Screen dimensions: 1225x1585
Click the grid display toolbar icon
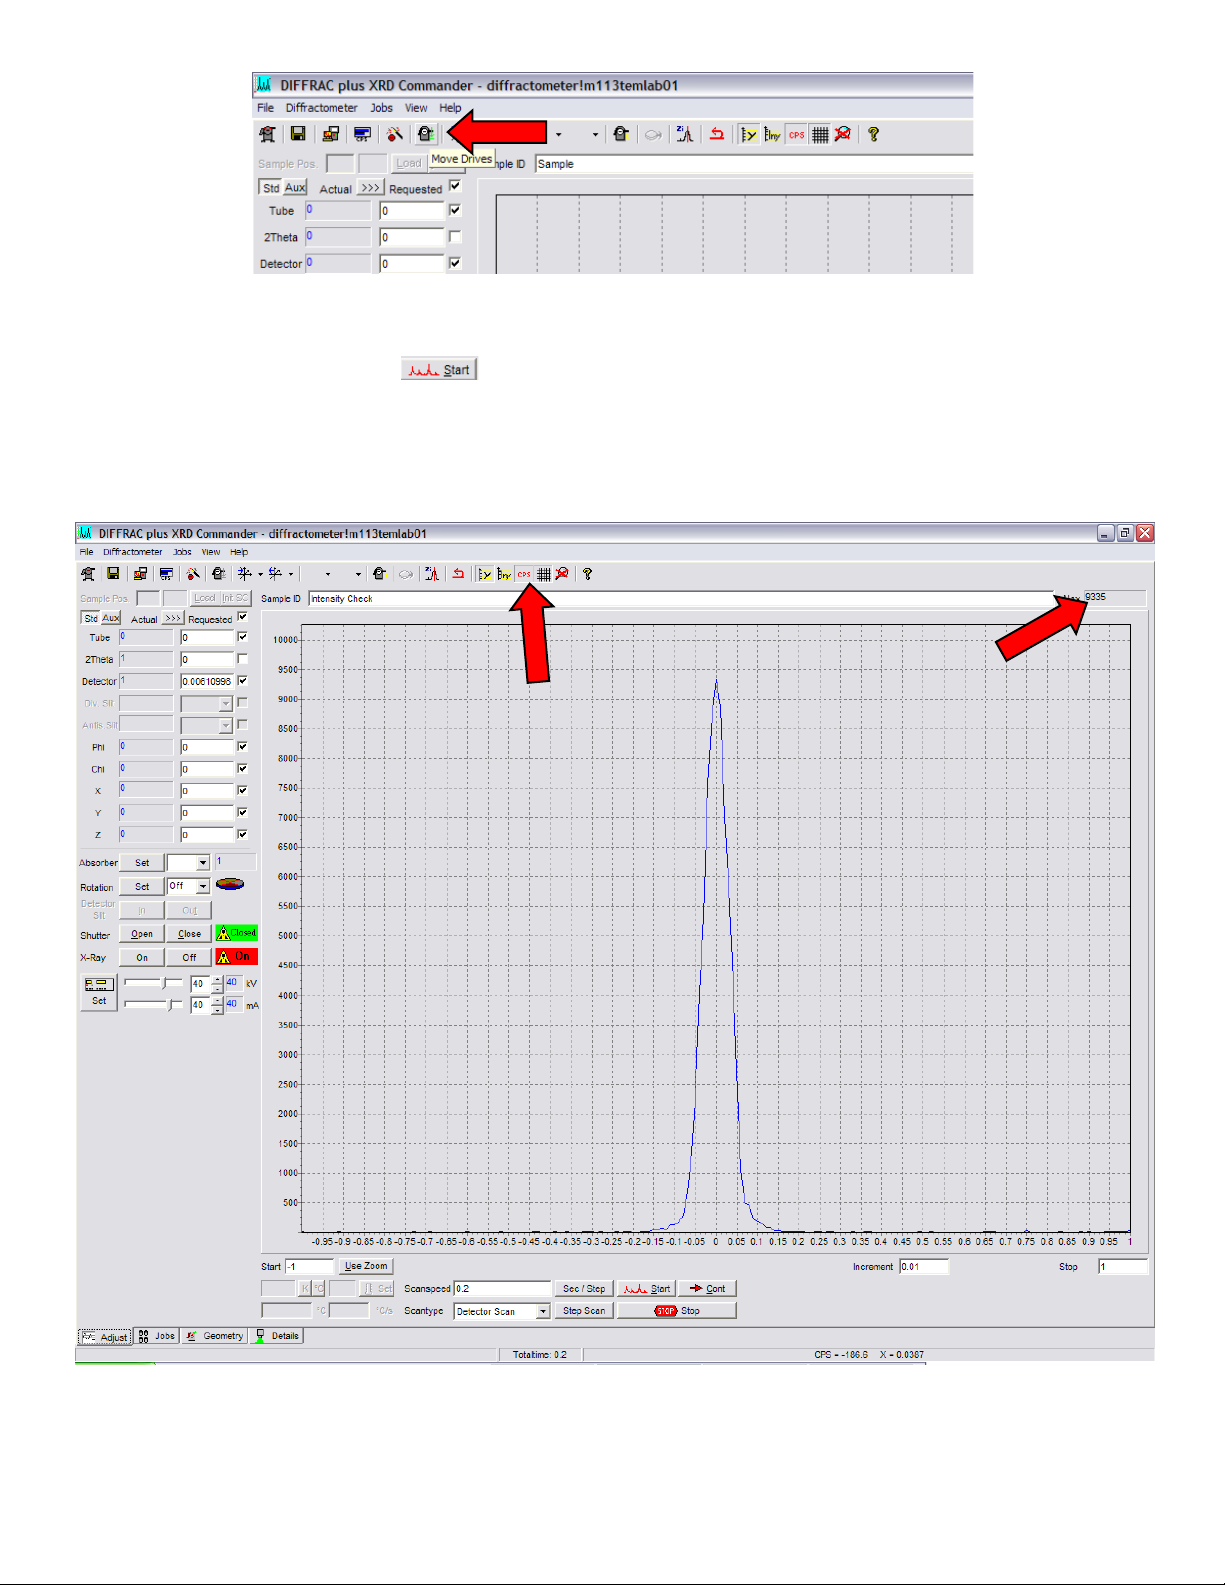[x=544, y=574]
